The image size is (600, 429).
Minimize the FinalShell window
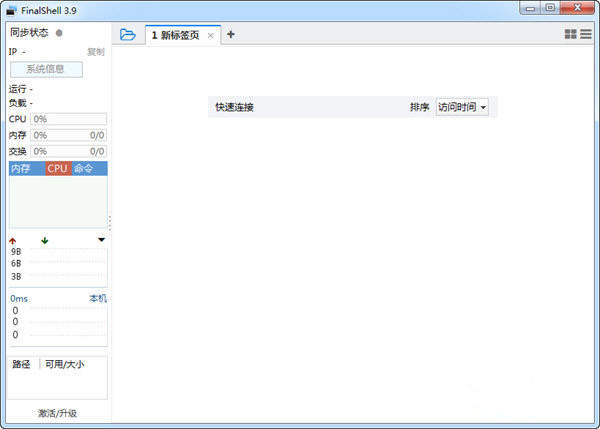click(x=530, y=8)
